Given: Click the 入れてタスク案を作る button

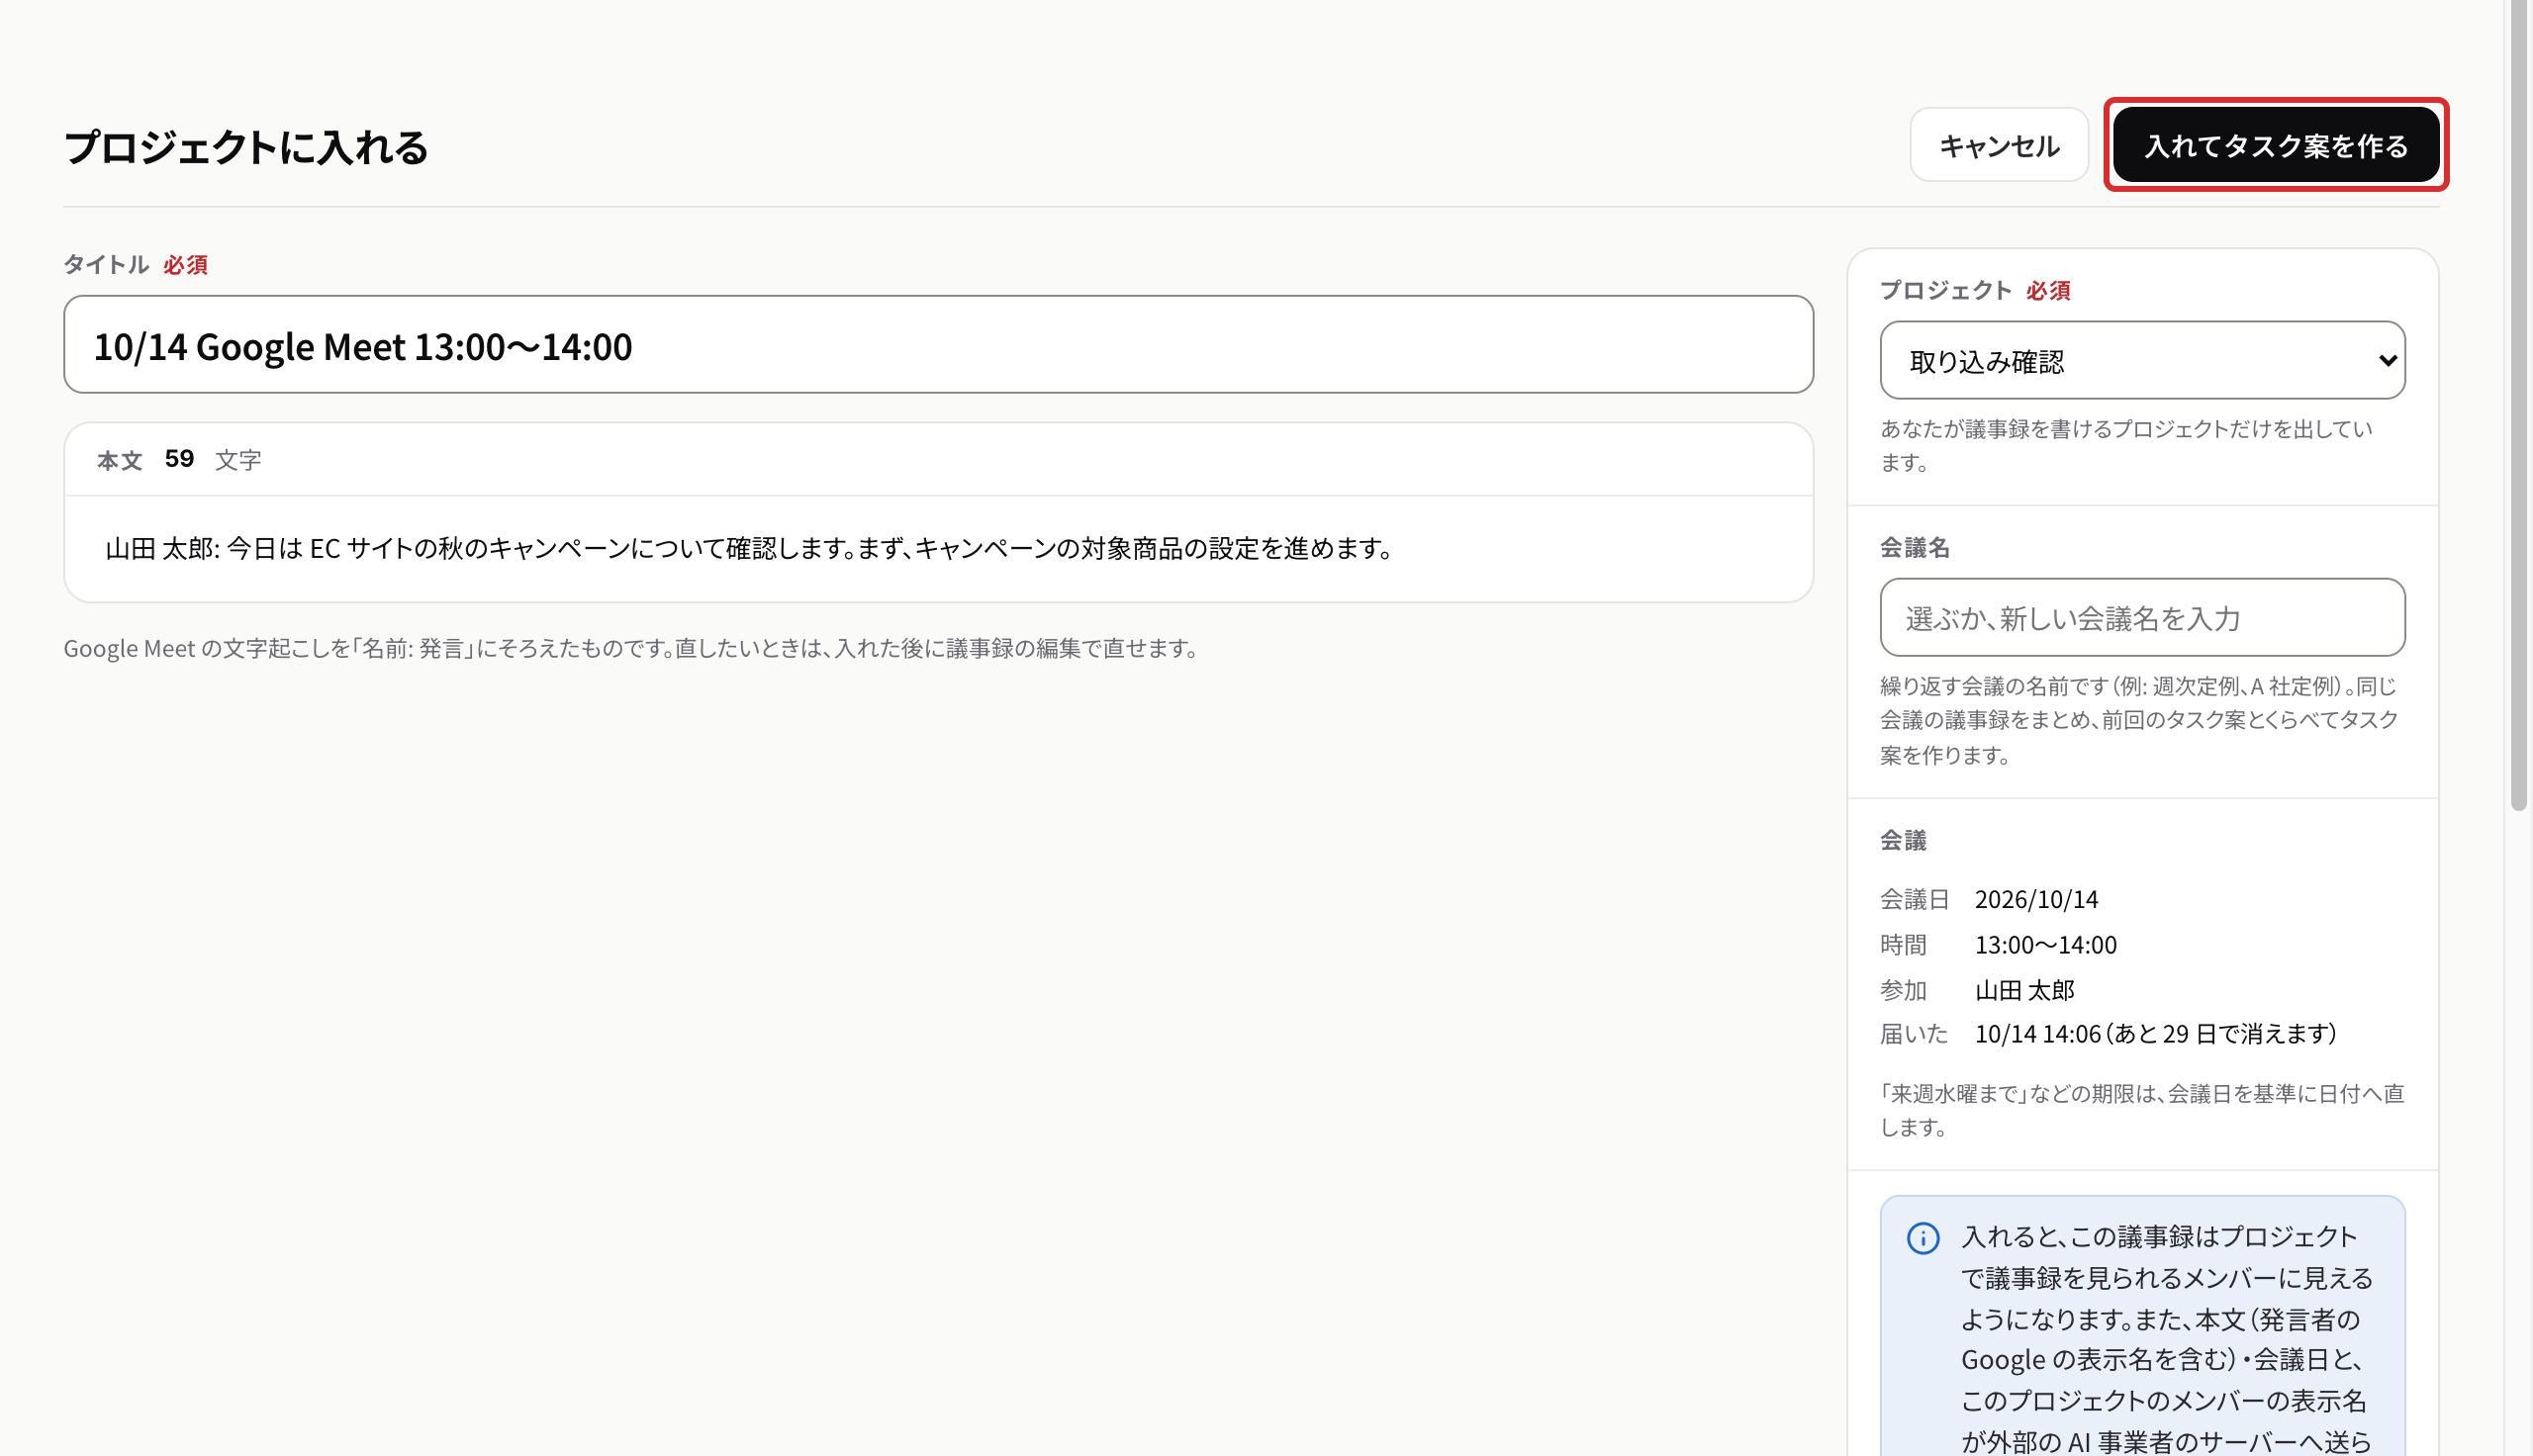Looking at the screenshot, I should [x=2275, y=145].
